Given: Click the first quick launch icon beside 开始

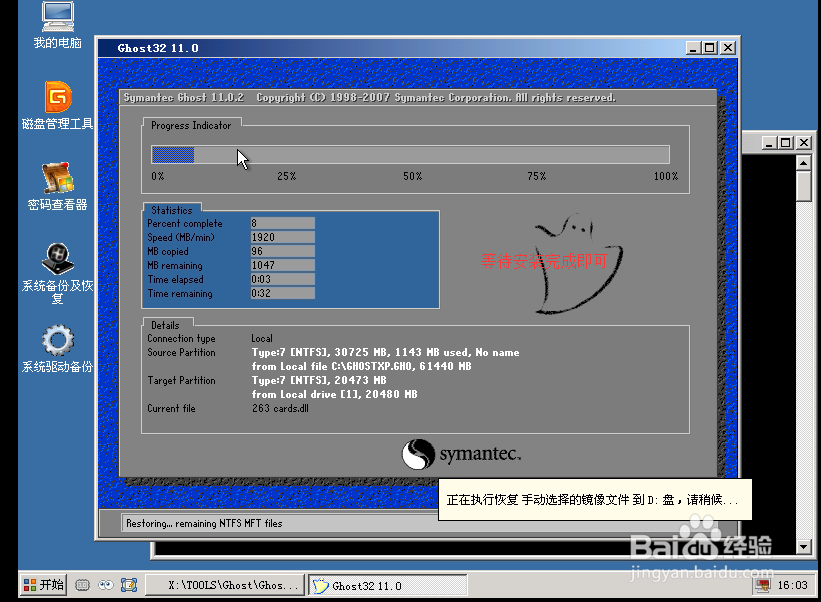Looking at the screenshot, I should click(x=82, y=585).
